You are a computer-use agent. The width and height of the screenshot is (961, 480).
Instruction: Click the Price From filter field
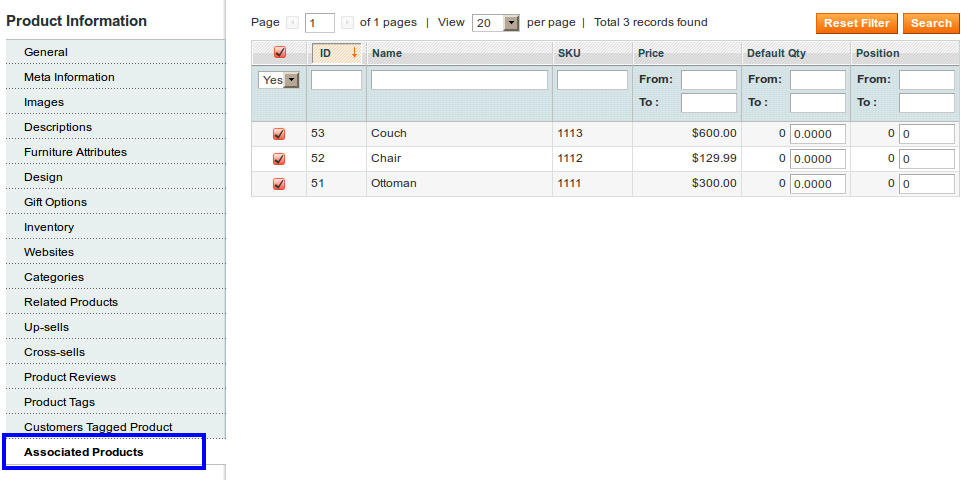click(709, 80)
